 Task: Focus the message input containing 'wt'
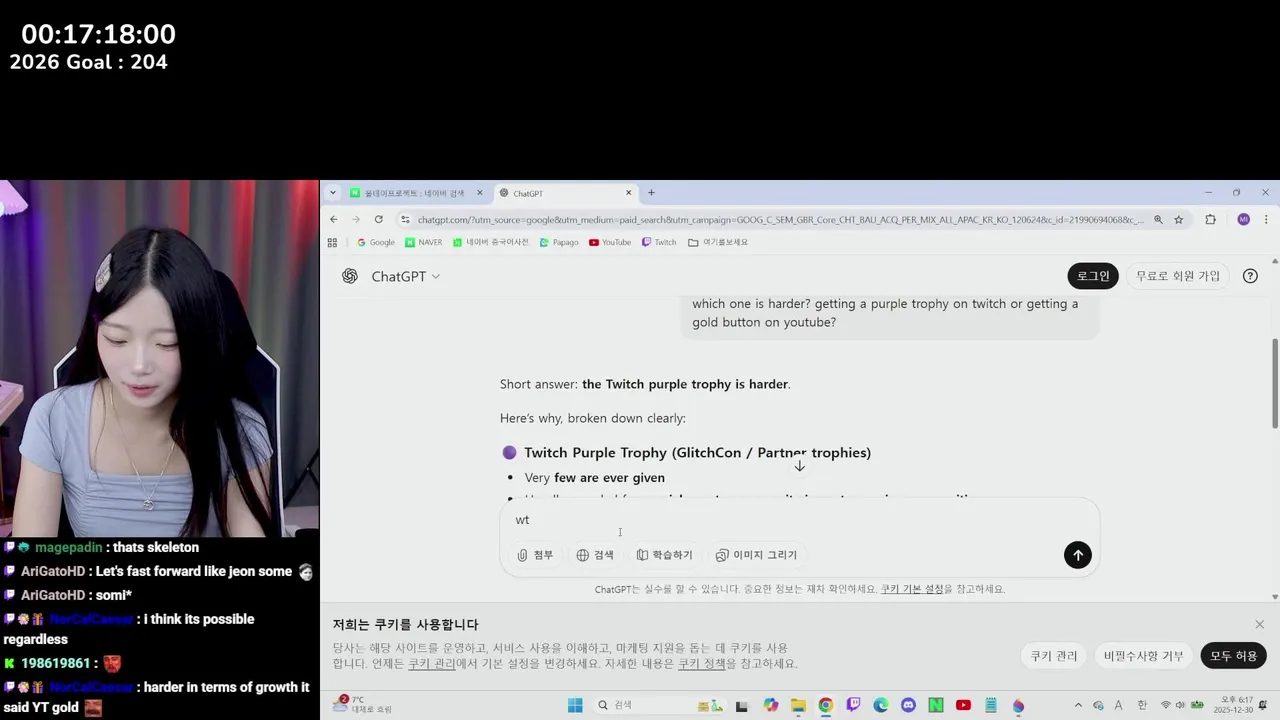[x=800, y=520]
